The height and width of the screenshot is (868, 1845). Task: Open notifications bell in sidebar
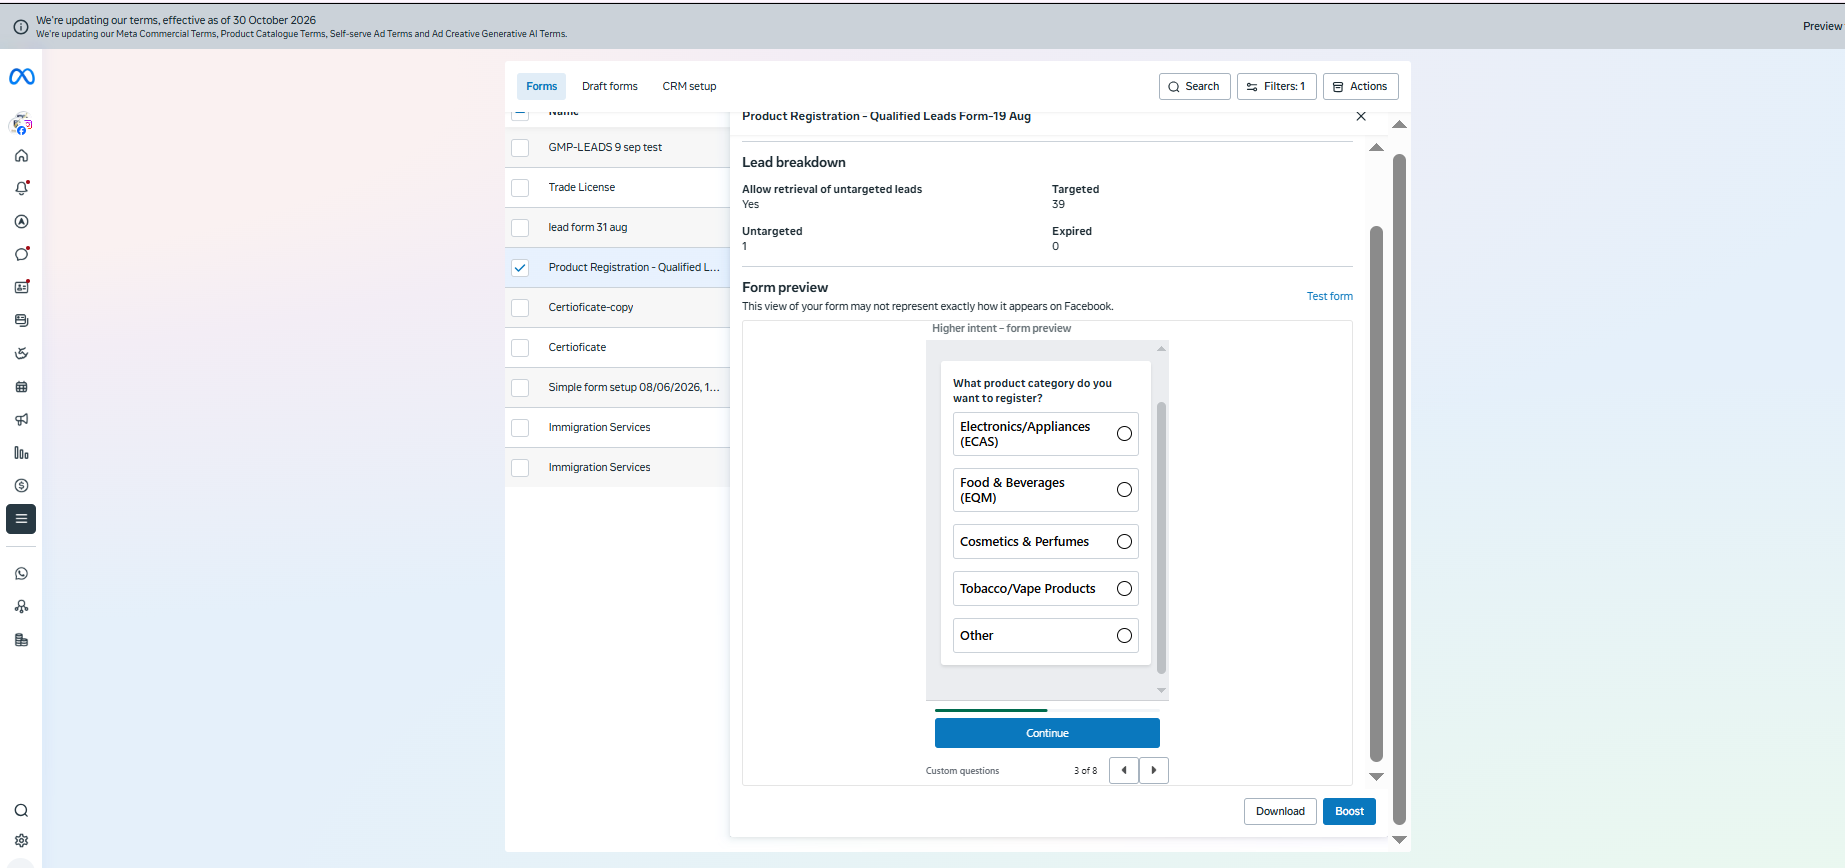(x=21, y=188)
